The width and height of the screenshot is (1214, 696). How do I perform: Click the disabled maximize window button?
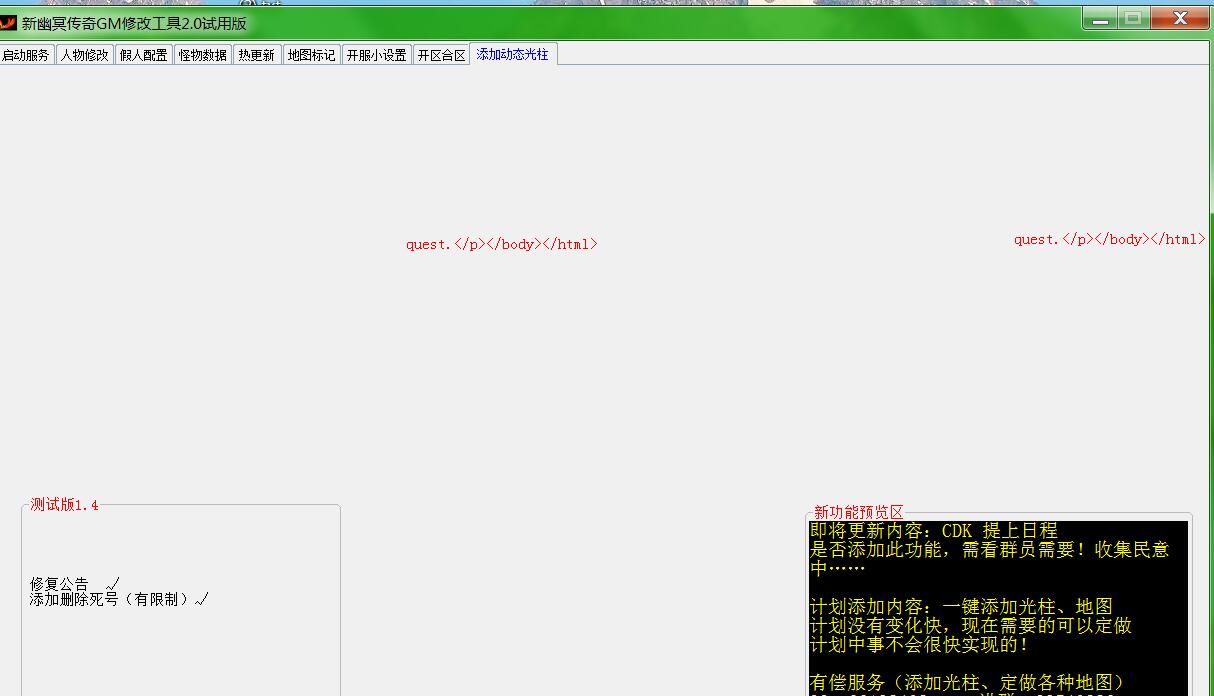pos(1133,19)
